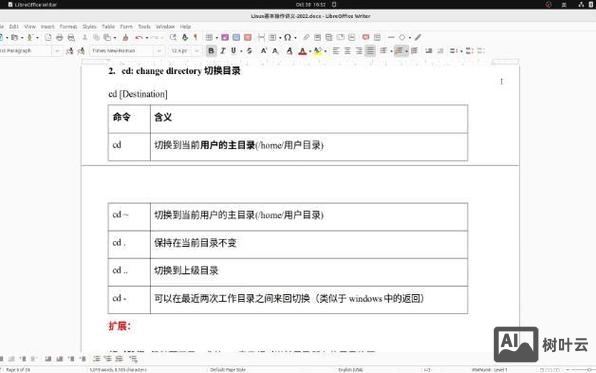This screenshot has width=596, height=373.
Task: Open the View menu
Action: pos(30,27)
